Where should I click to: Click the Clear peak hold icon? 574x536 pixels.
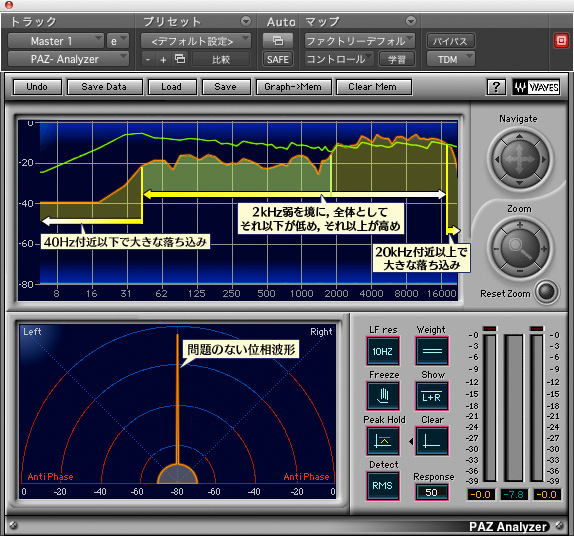(x=432, y=441)
